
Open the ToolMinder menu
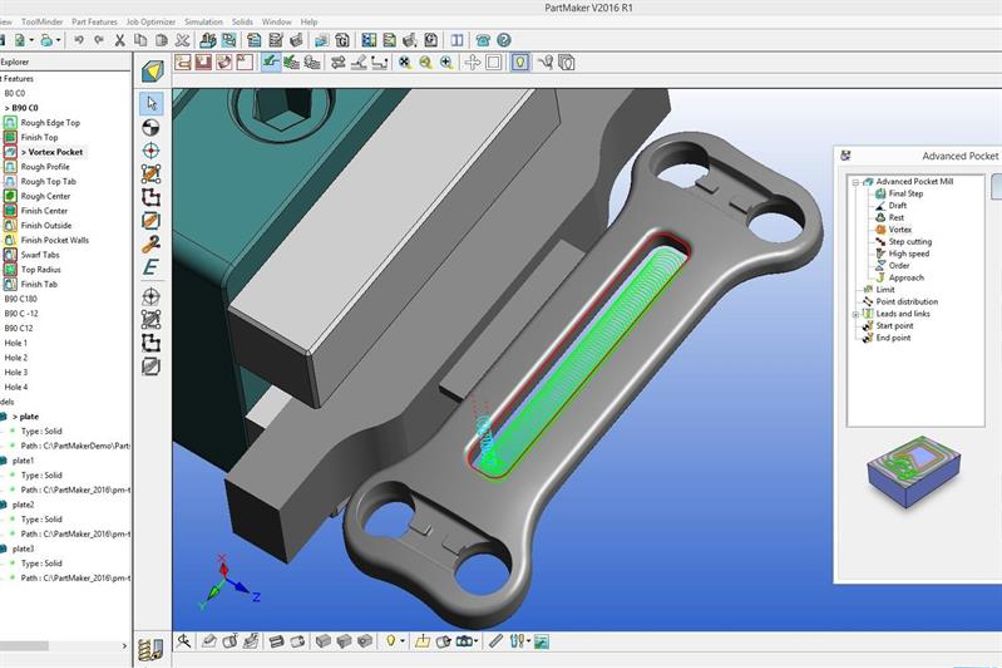(x=42, y=22)
